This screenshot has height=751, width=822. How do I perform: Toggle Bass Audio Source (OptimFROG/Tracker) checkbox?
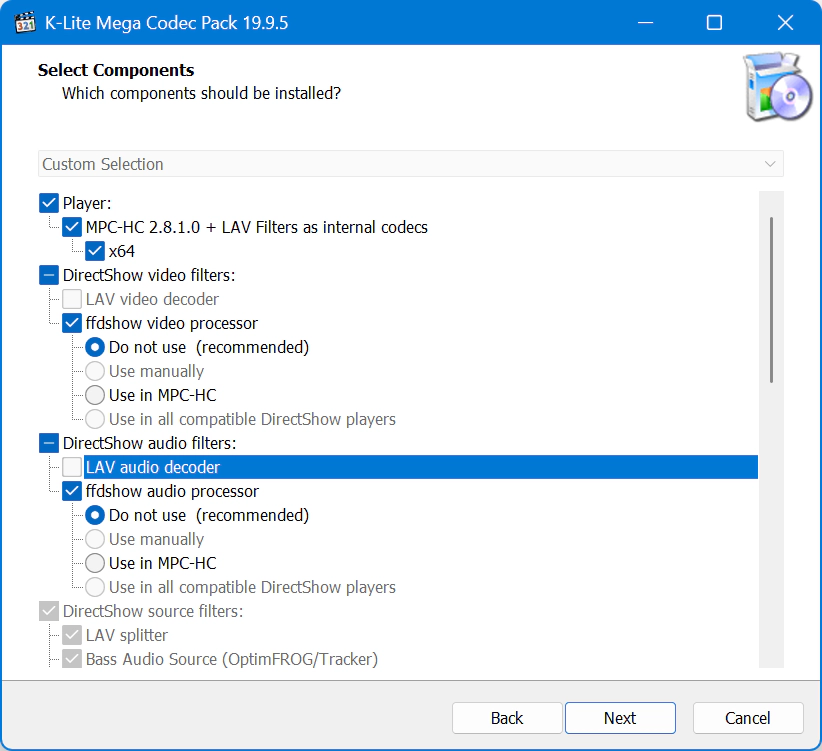[x=72, y=659]
